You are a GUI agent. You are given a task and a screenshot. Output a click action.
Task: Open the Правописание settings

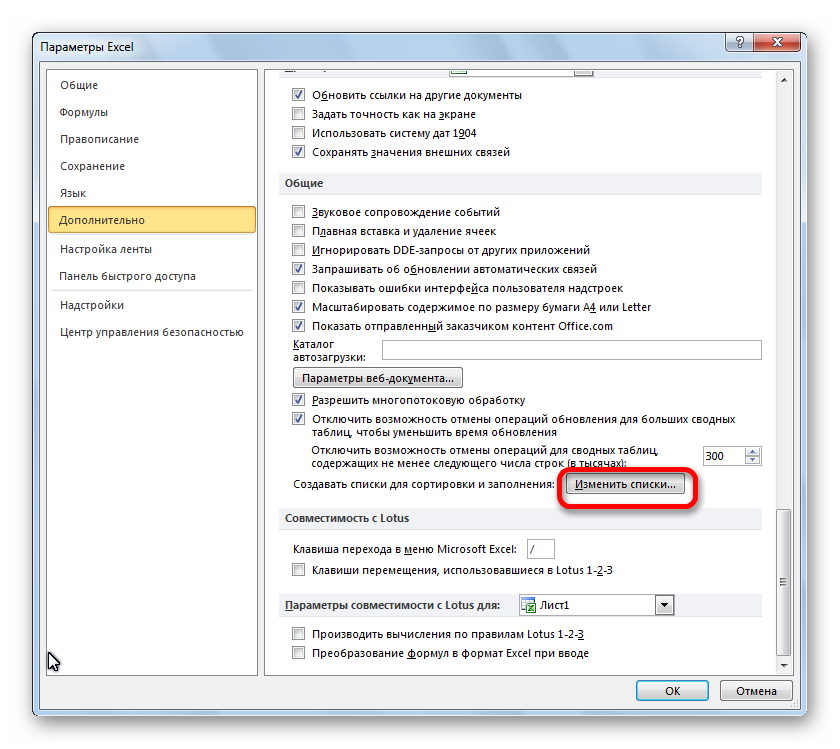point(99,139)
